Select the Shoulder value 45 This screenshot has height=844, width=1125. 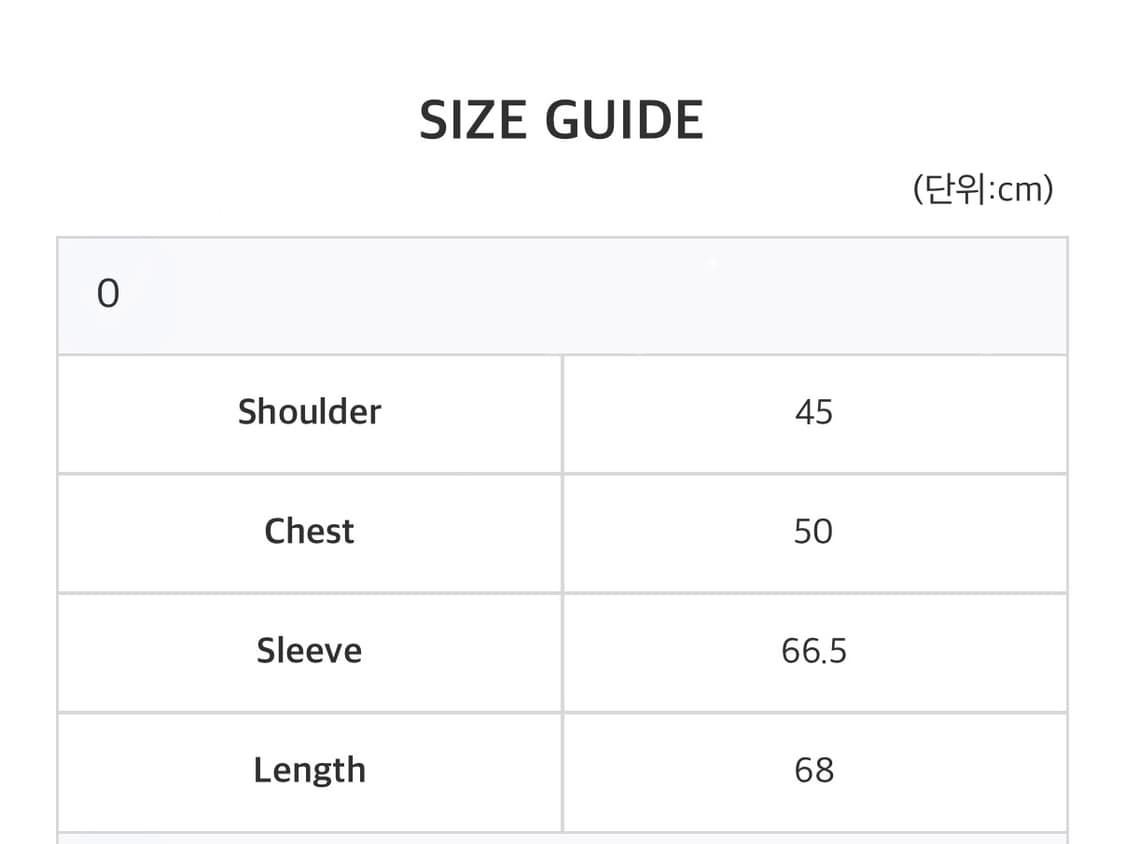pyautogui.click(x=813, y=412)
